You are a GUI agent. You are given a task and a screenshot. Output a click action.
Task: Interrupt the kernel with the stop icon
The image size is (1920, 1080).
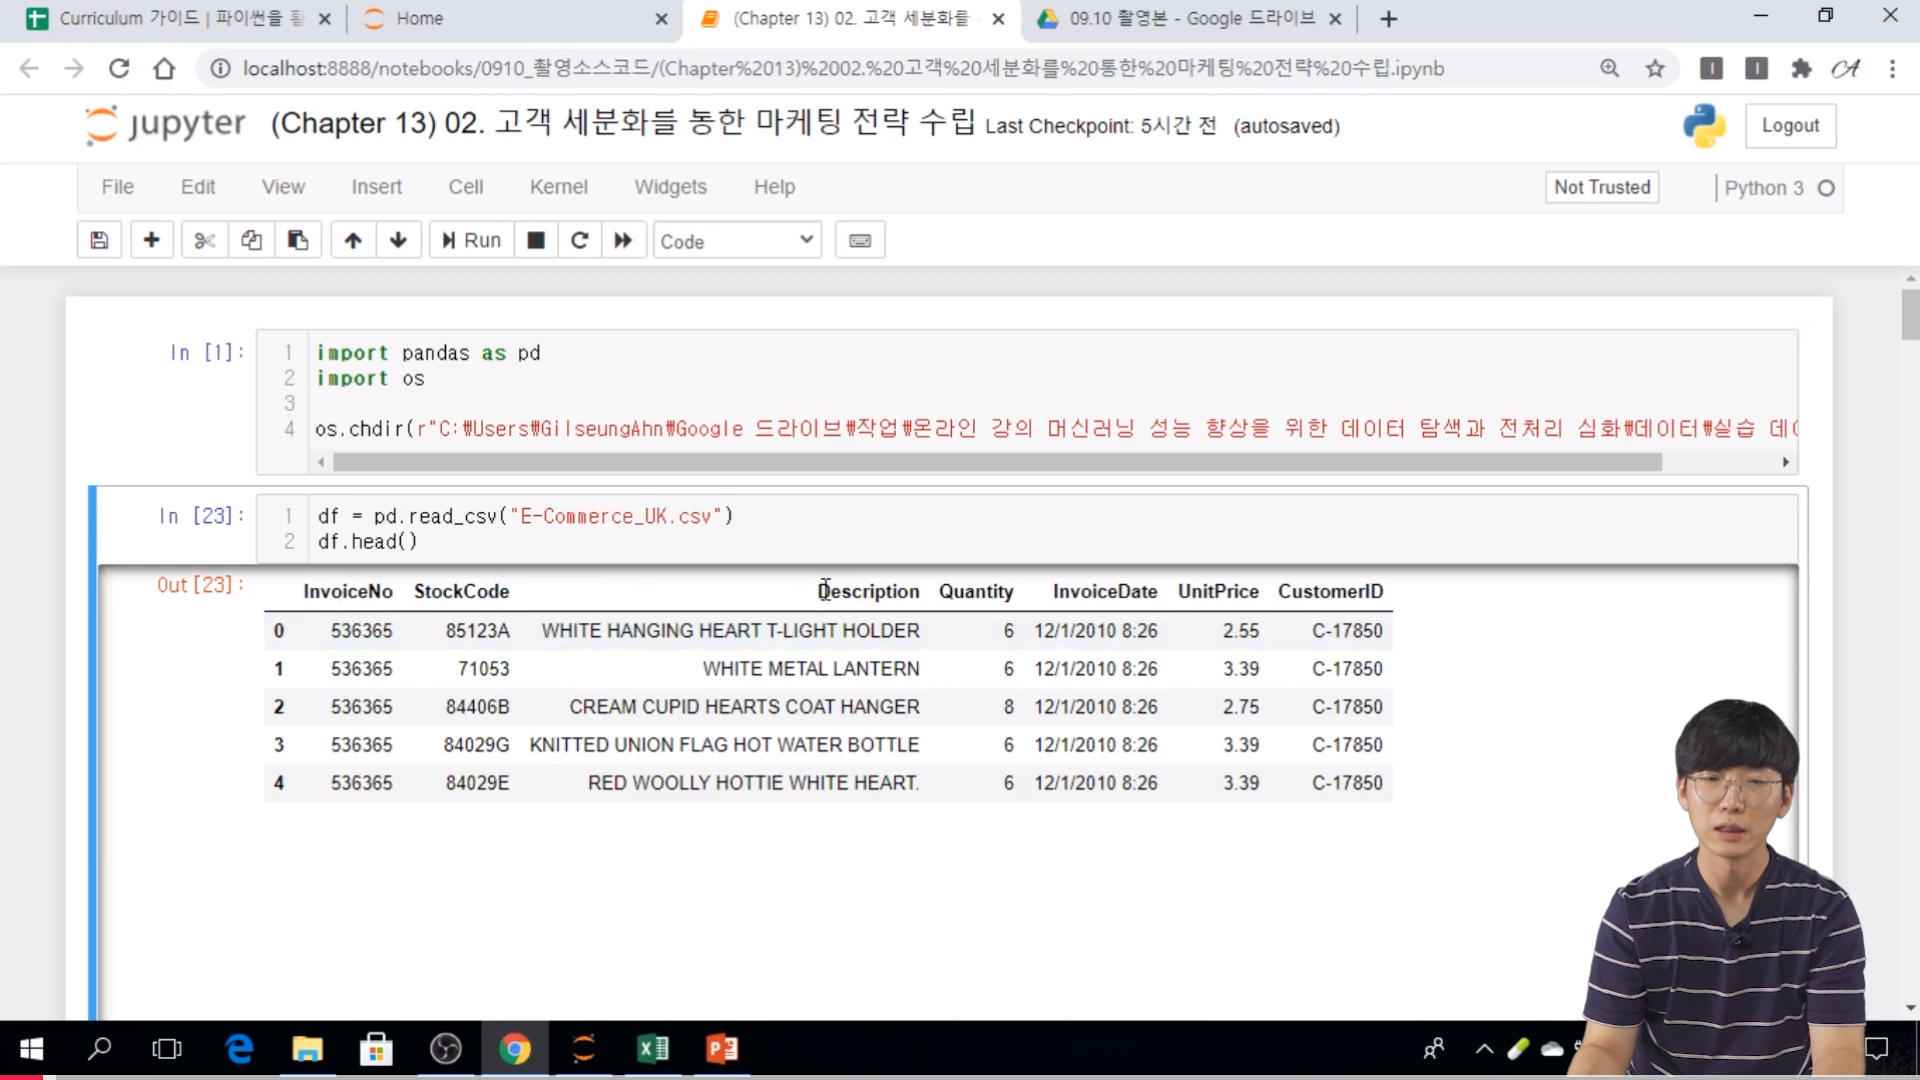coord(536,240)
